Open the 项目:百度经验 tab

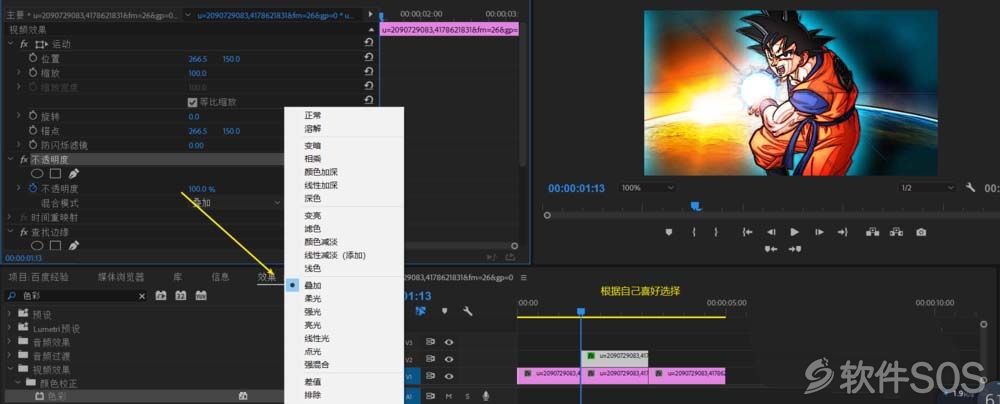[x=39, y=277]
